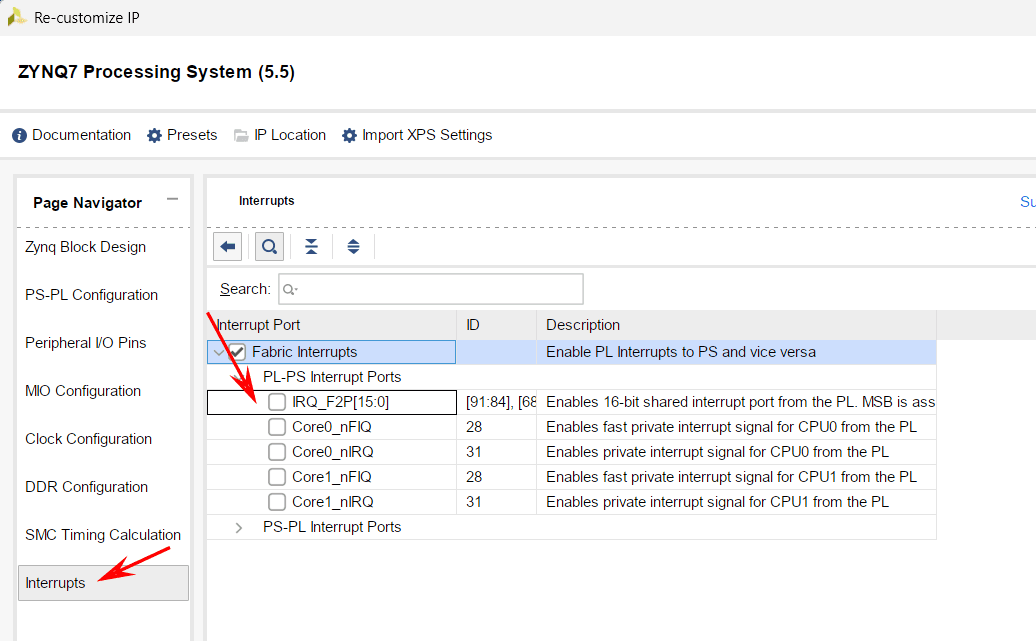Open the Zynq Block Design page

(x=85, y=247)
